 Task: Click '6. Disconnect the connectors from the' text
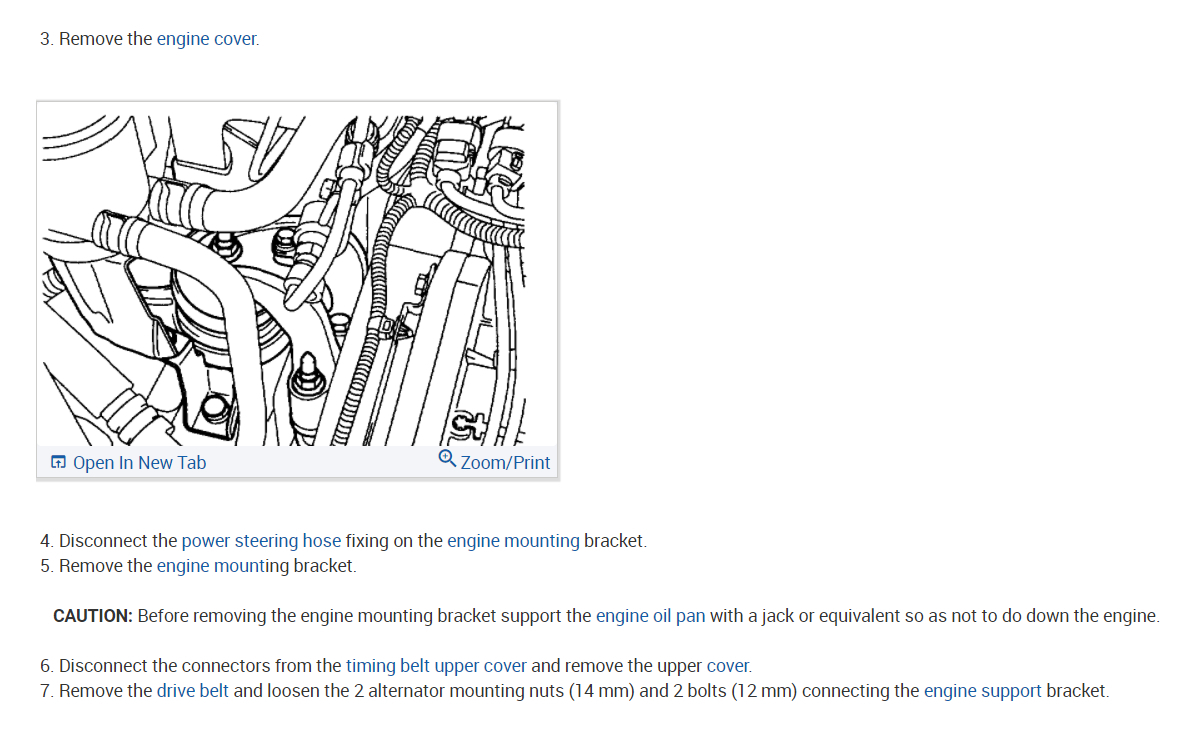[x=191, y=666]
